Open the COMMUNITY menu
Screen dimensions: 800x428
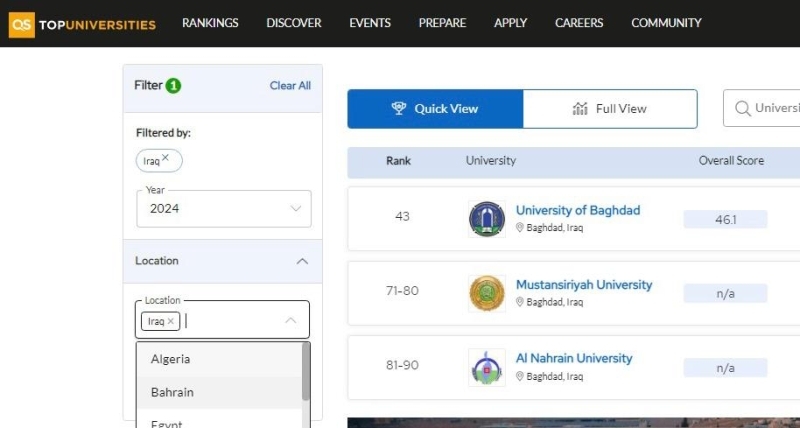(x=666, y=23)
